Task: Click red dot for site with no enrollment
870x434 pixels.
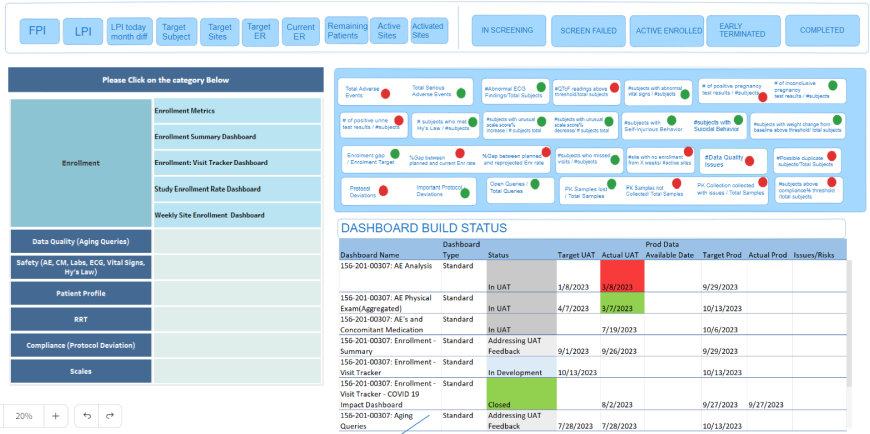Action: (688, 152)
